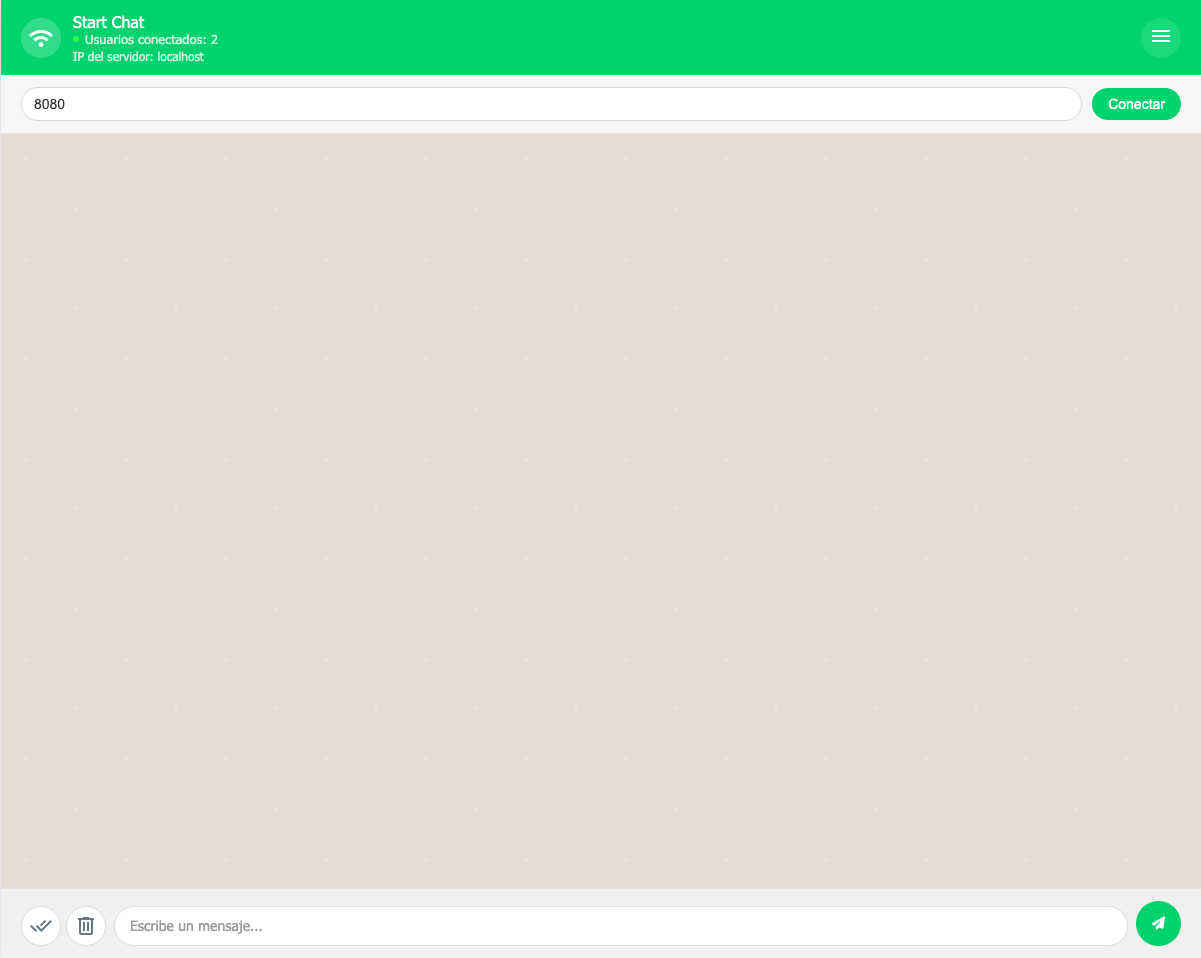Click the Escribe un mensaje field
Image resolution: width=1201 pixels, height=958 pixels.
point(620,925)
